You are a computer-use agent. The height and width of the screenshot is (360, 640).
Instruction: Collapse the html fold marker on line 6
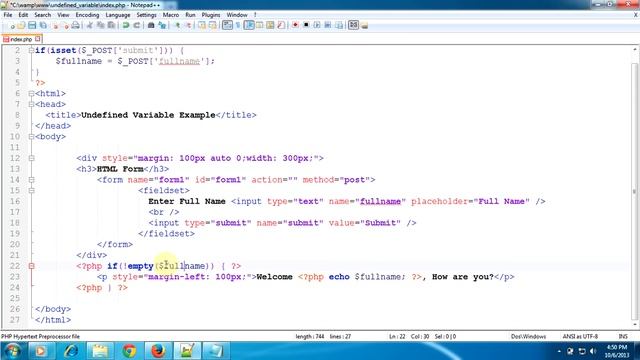[x=31, y=93]
